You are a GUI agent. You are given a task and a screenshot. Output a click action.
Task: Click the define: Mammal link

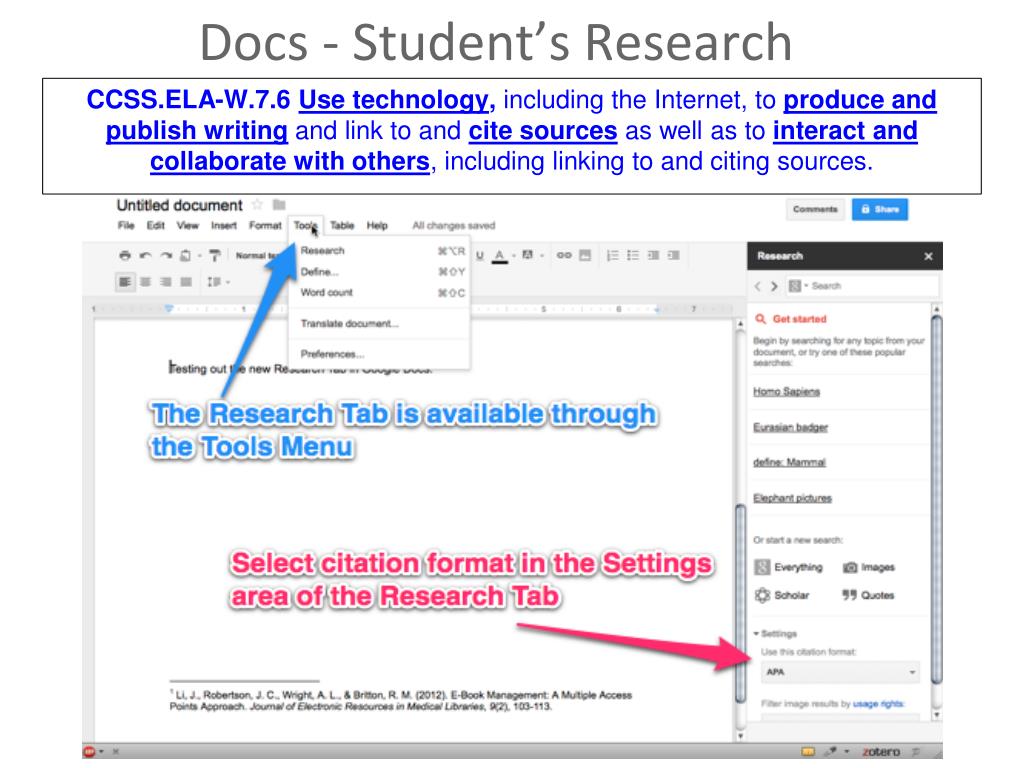pyautogui.click(x=789, y=462)
